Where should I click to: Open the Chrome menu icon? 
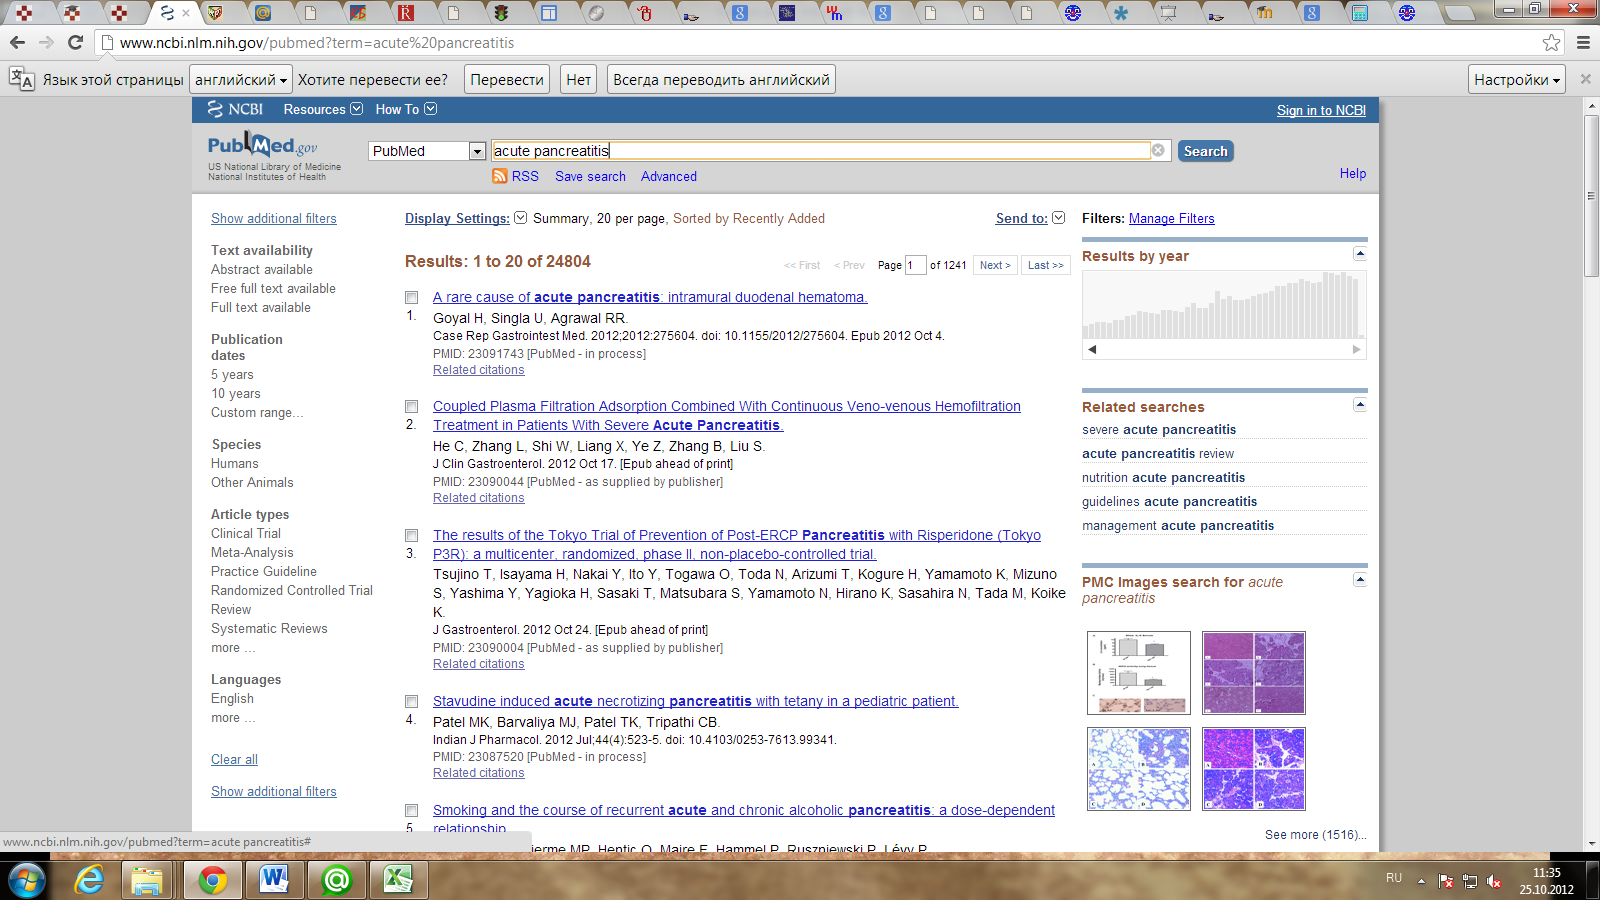click(x=1583, y=43)
